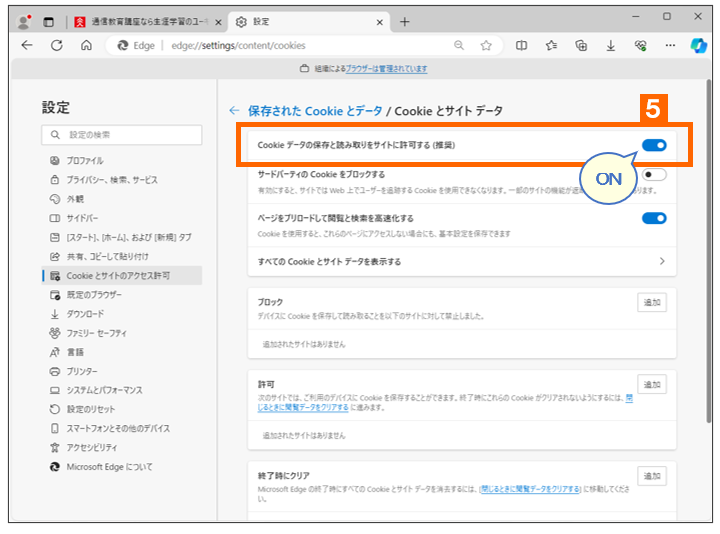Open the ブラウザーは管理されています link
720x534 pixels.
388,69
